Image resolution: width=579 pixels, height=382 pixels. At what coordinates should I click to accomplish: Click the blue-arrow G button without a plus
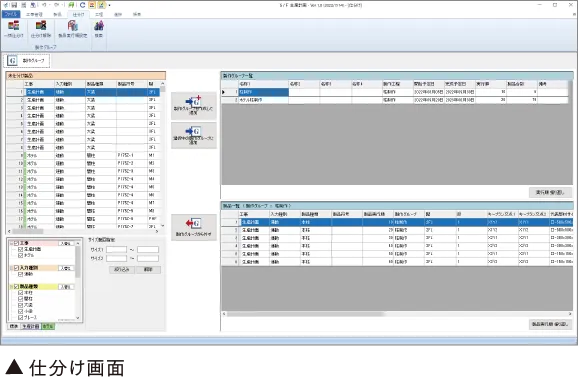[x=193, y=135]
